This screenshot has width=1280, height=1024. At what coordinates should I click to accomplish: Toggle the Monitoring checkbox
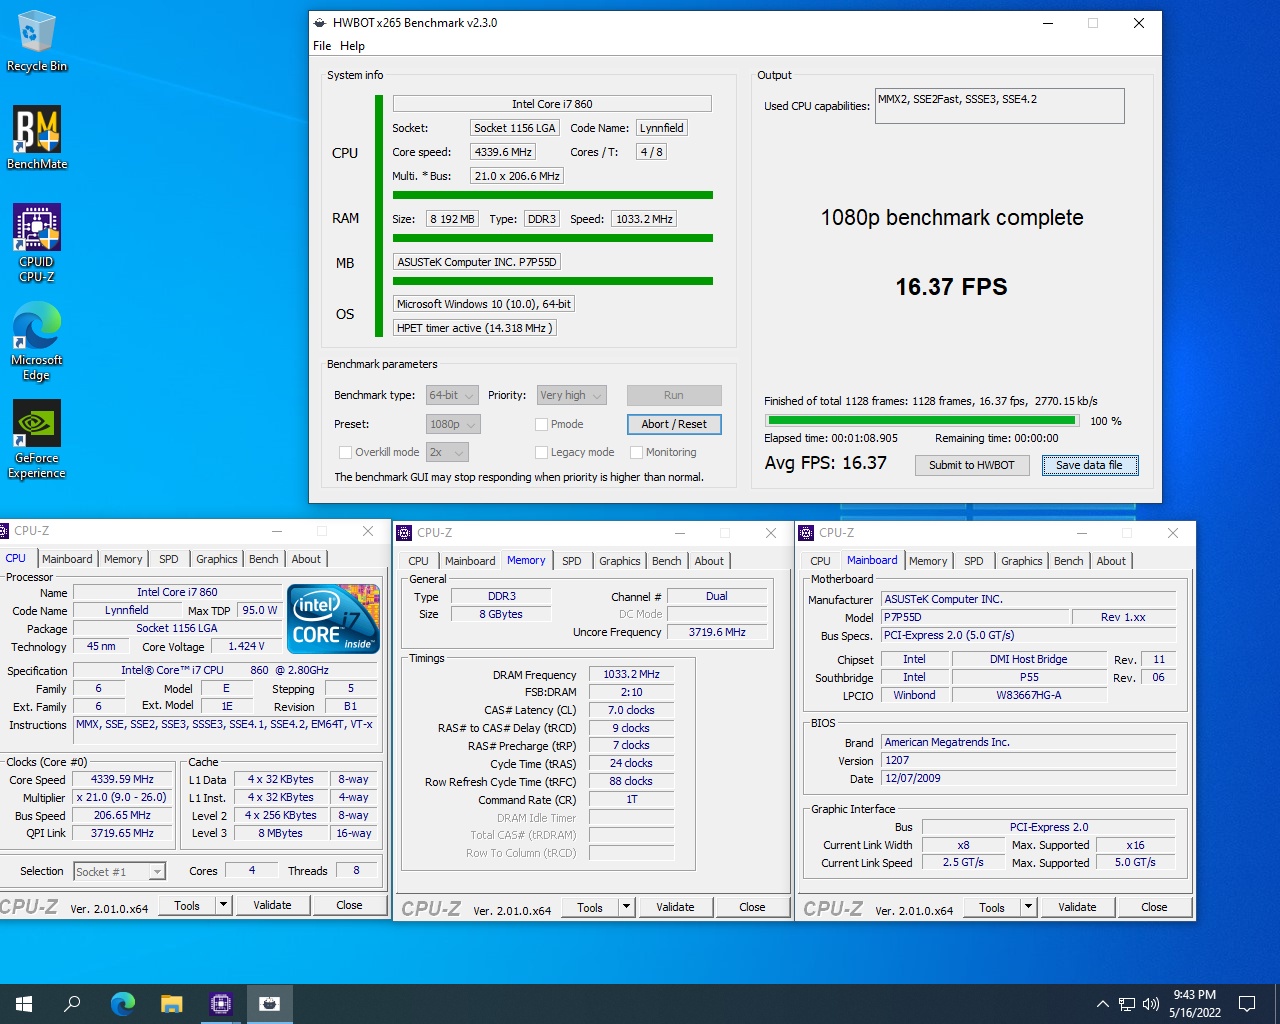(x=636, y=452)
